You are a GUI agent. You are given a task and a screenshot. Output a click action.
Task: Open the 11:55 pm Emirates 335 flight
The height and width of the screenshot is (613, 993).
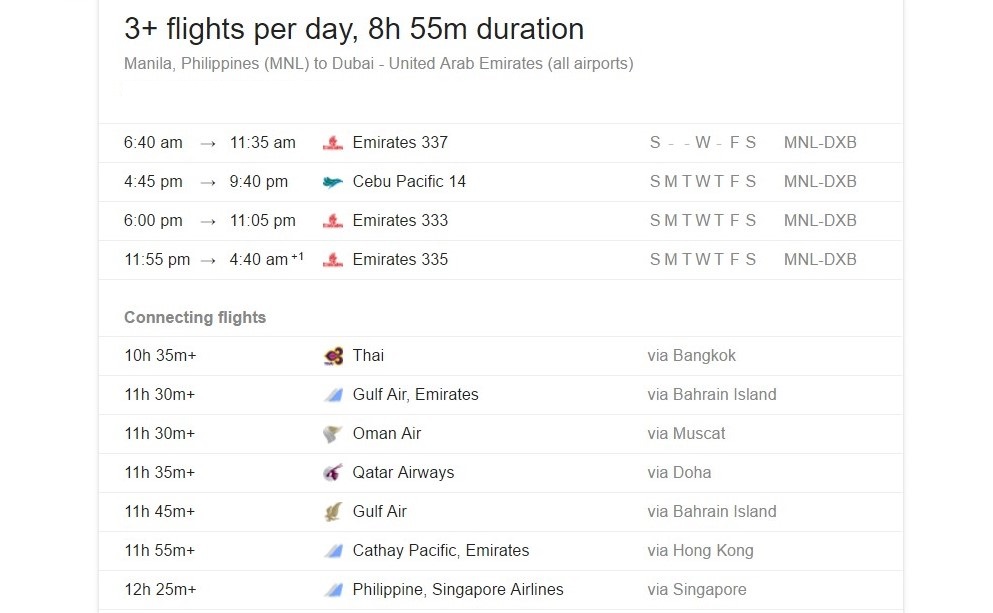400,260
